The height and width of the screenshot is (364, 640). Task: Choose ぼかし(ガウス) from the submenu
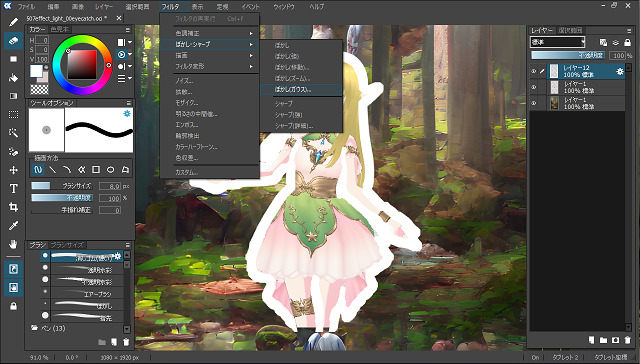(301, 89)
